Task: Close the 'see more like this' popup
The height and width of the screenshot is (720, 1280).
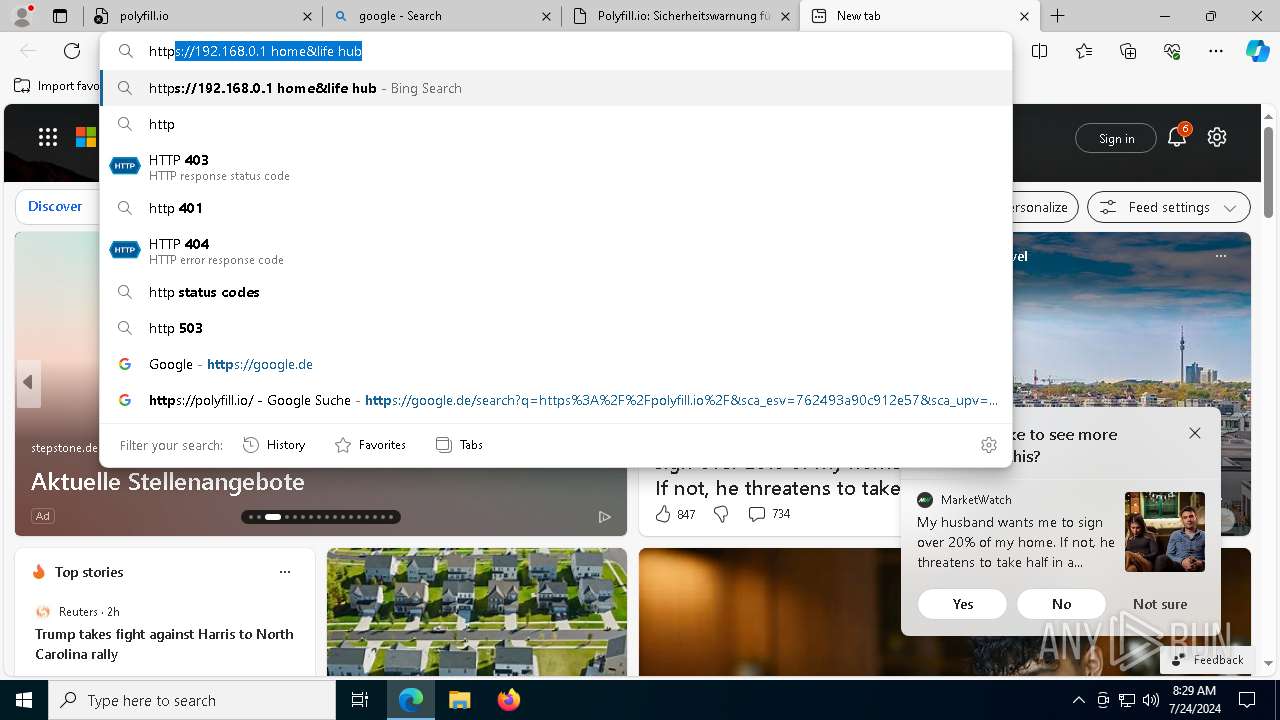Action: pos(1195,433)
